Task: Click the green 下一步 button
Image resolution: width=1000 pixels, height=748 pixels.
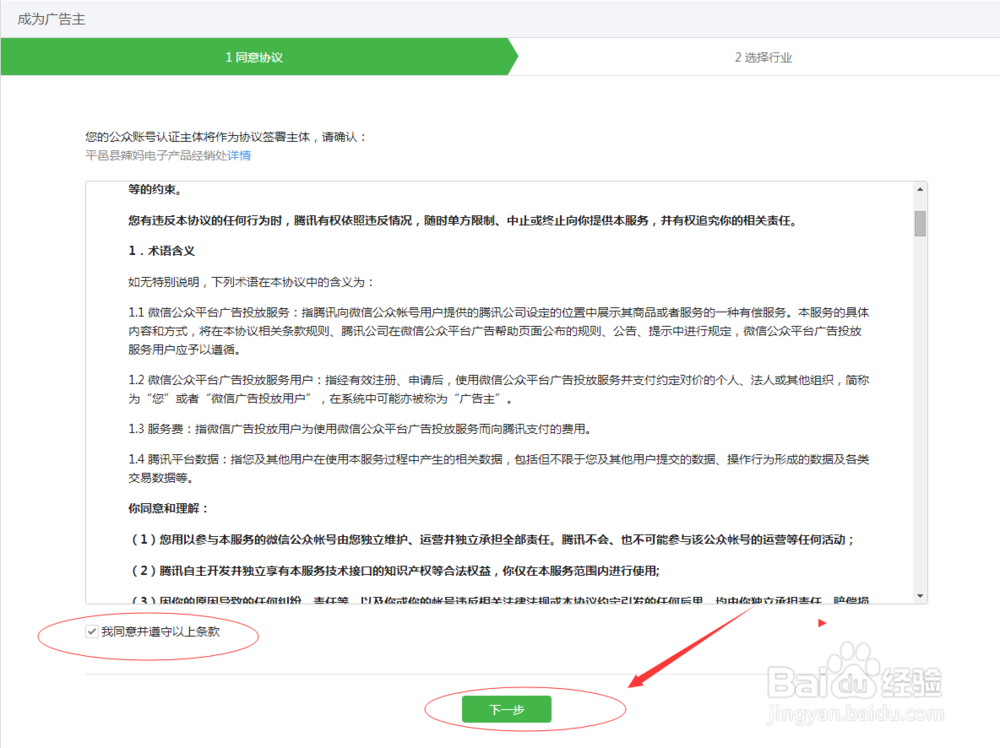Action: pyautogui.click(x=506, y=709)
